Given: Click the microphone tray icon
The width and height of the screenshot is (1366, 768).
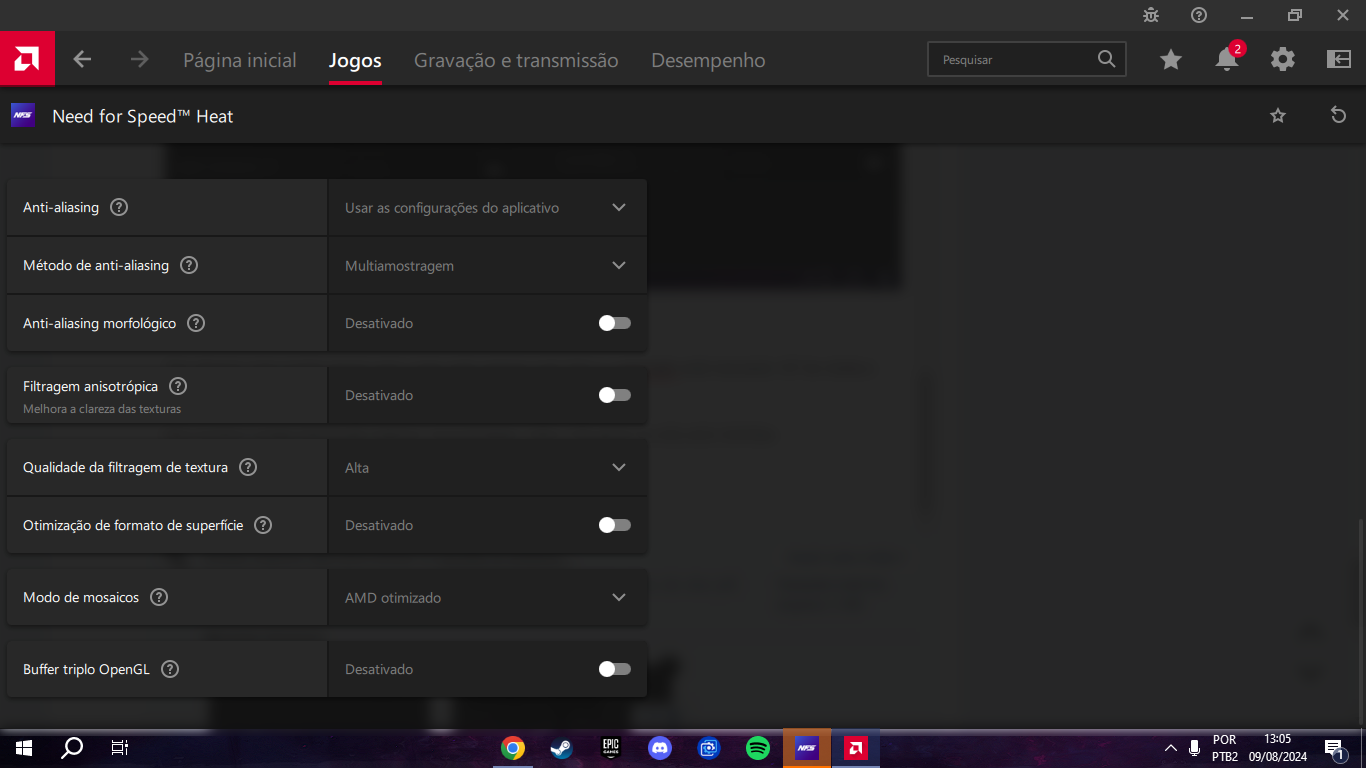Looking at the screenshot, I should tap(1195, 748).
